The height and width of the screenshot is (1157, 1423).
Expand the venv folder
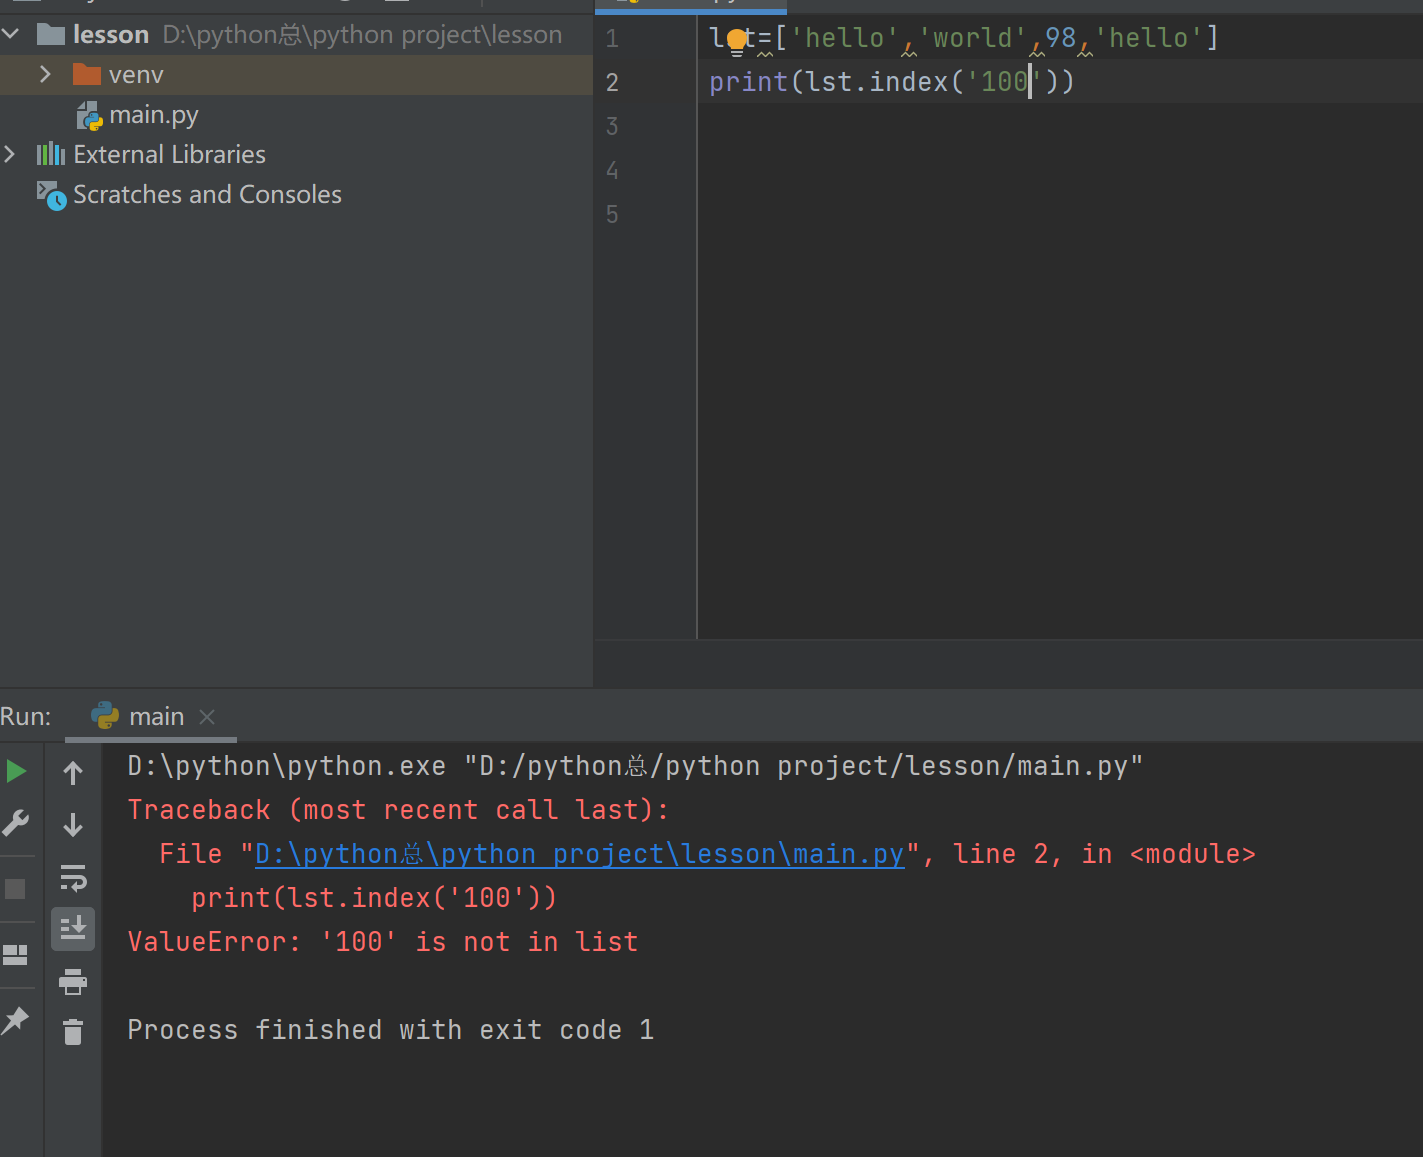pyautogui.click(x=45, y=74)
